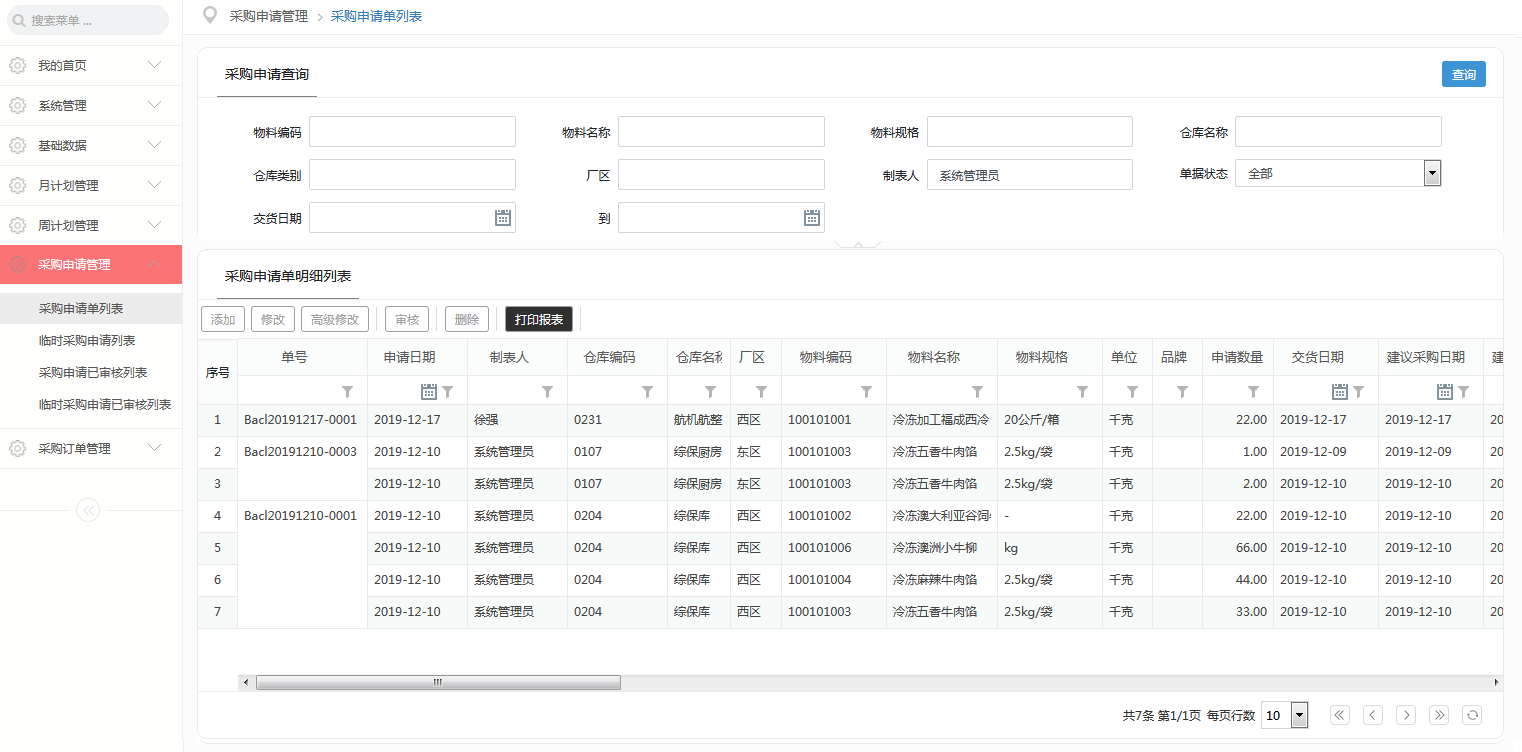Click filter icon under 物料编码 column
The height and width of the screenshot is (752, 1522).
866,391
